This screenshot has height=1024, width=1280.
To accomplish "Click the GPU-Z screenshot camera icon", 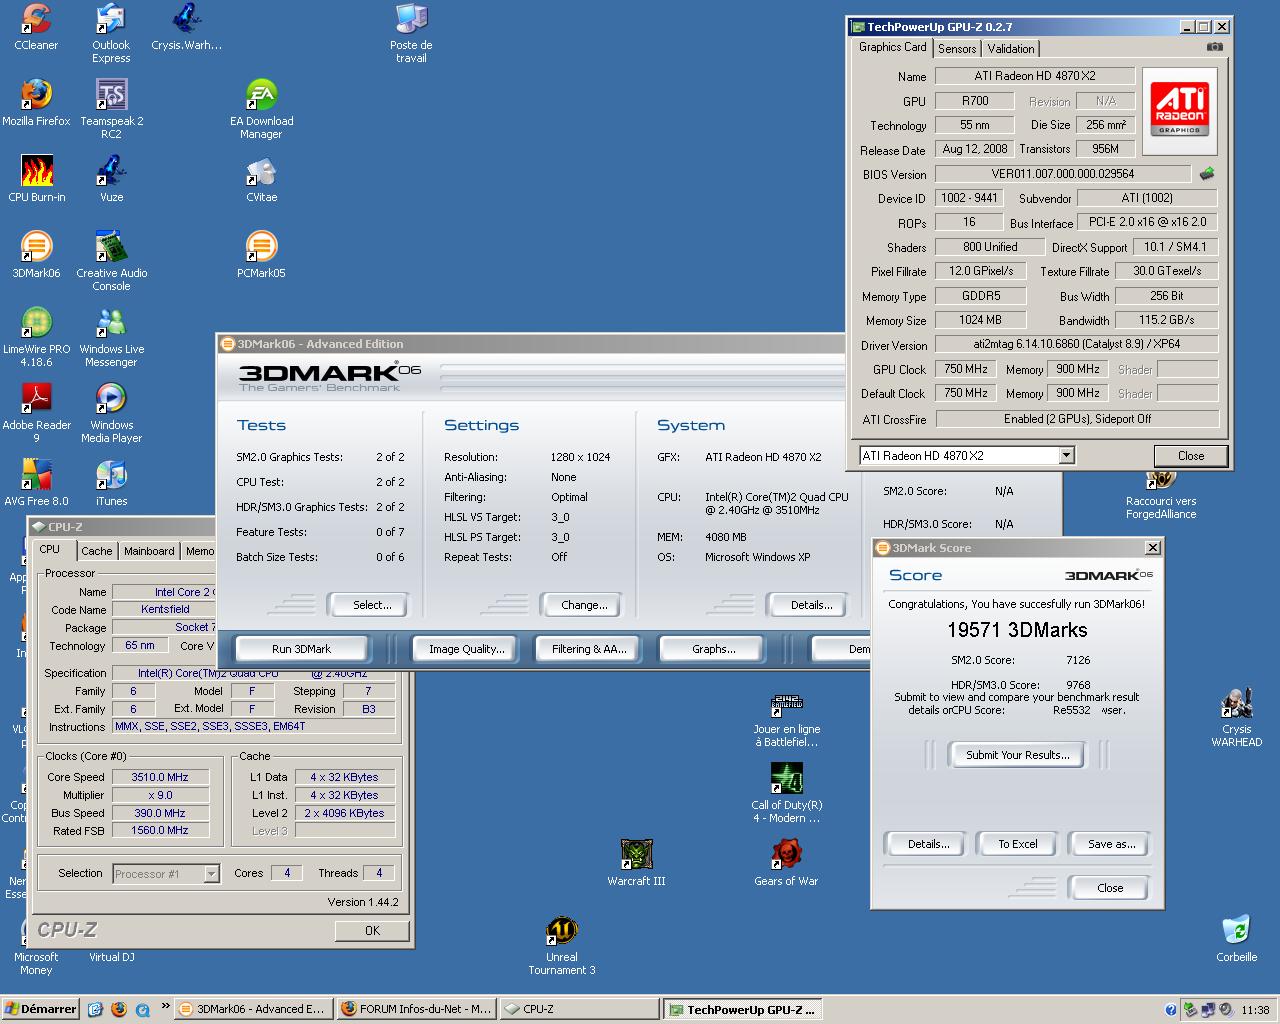I will (x=1214, y=47).
